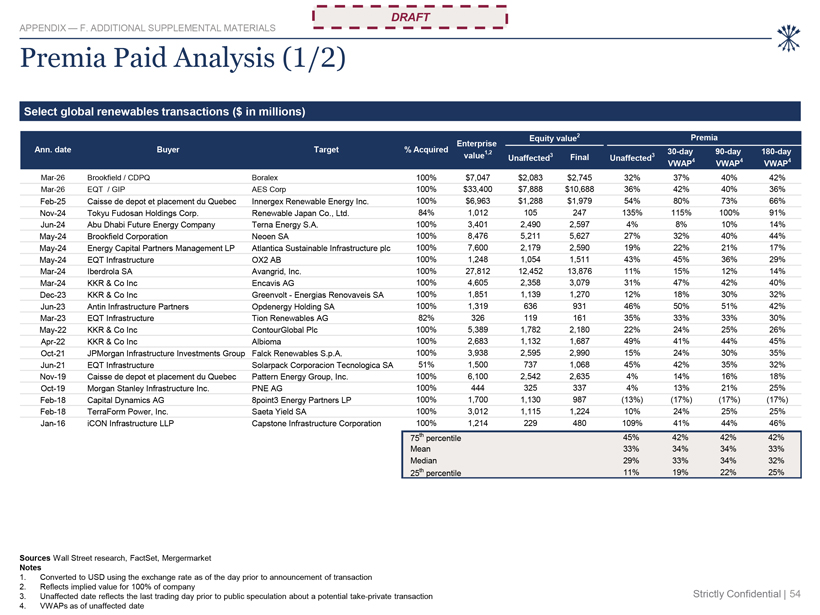Viewport: 820px width, 615px height.
Task: Click the 'Sources' footnote line
Action: click(116, 558)
